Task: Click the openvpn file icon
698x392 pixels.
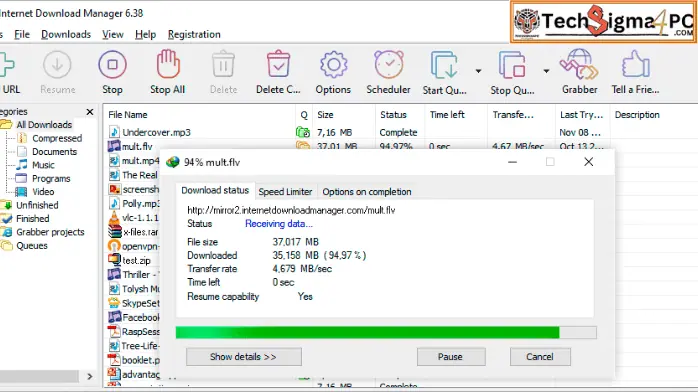Action: [114, 246]
